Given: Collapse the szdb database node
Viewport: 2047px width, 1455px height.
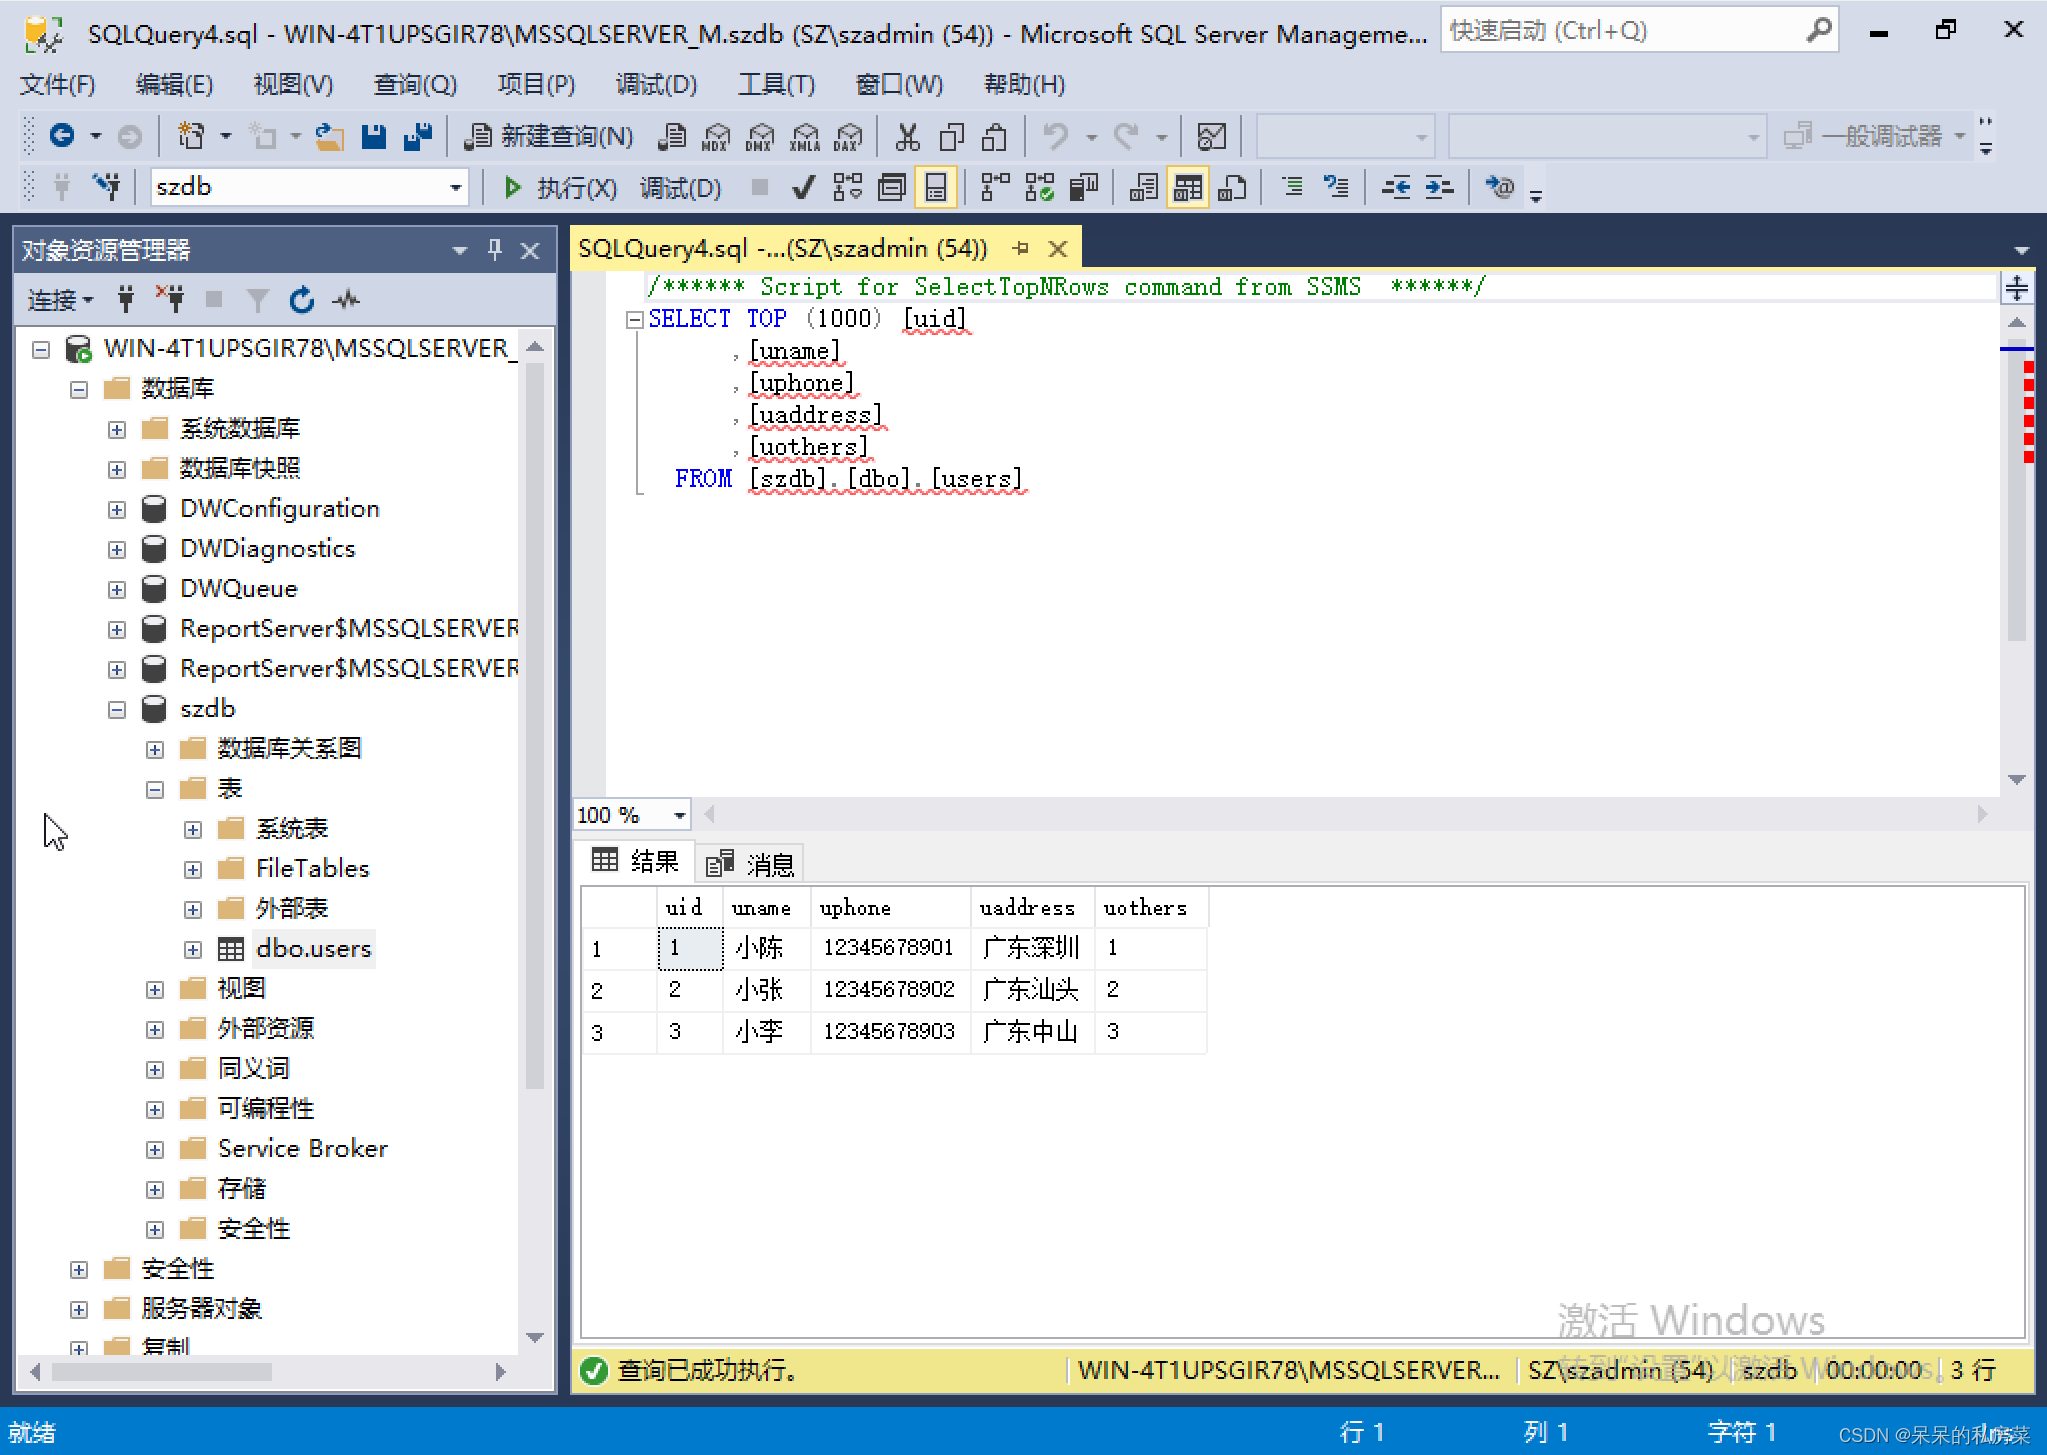Looking at the screenshot, I should pos(117,709).
